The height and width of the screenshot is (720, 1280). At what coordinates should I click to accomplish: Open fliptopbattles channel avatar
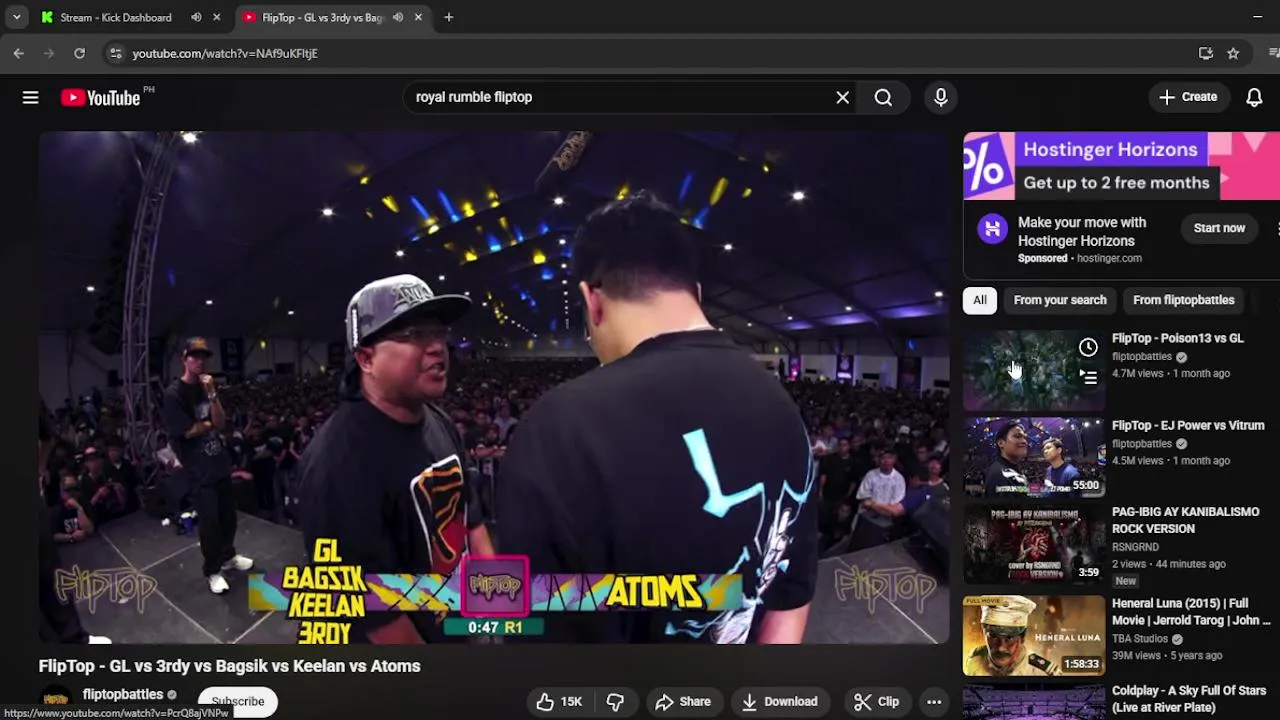pos(56,699)
